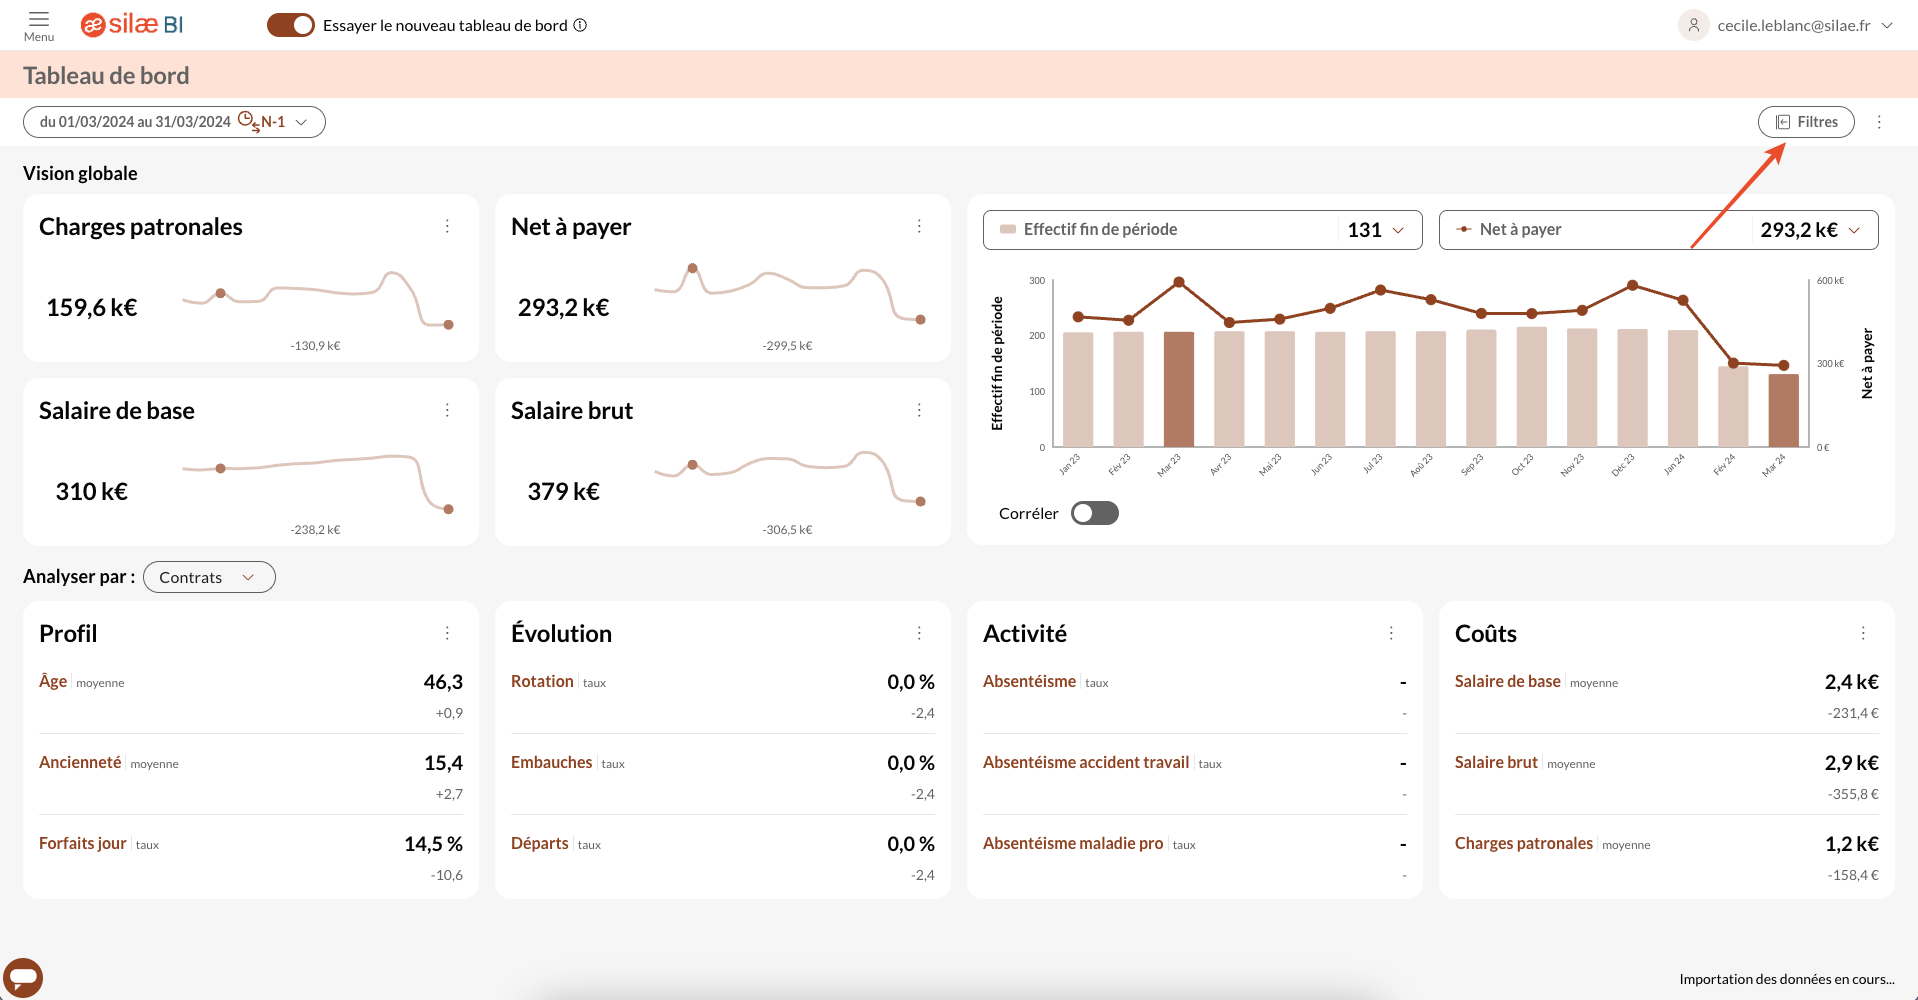Open Salaire brut moyenne link in Coûts
The height and width of the screenshot is (1000, 1918).
1496,762
